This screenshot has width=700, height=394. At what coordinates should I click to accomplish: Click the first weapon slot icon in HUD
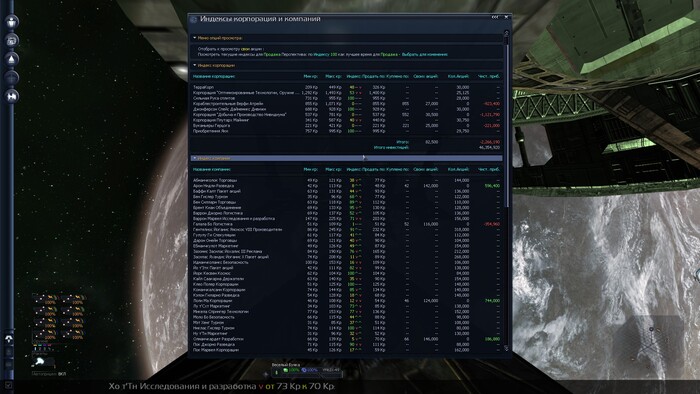(45, 299)
